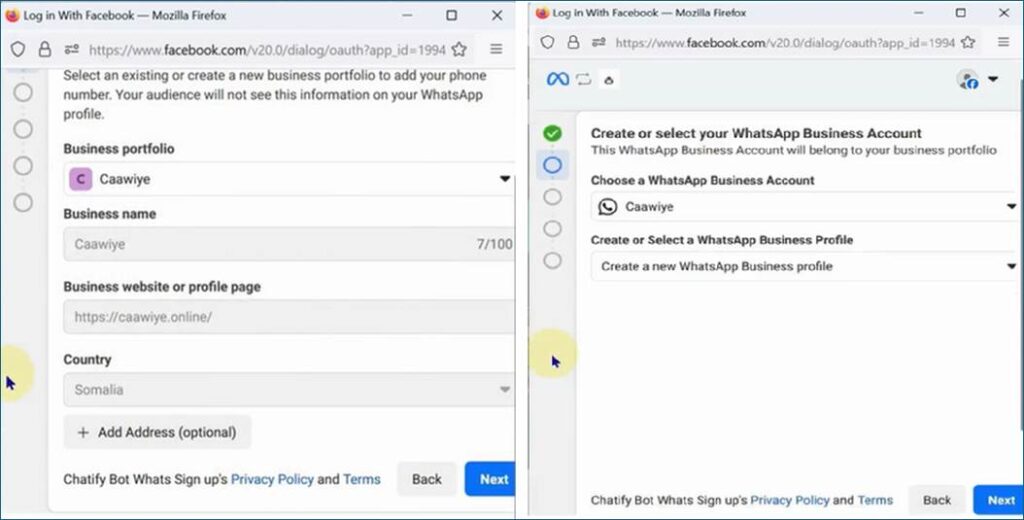Open the Business portfolio dropdown

click(288, 180)
